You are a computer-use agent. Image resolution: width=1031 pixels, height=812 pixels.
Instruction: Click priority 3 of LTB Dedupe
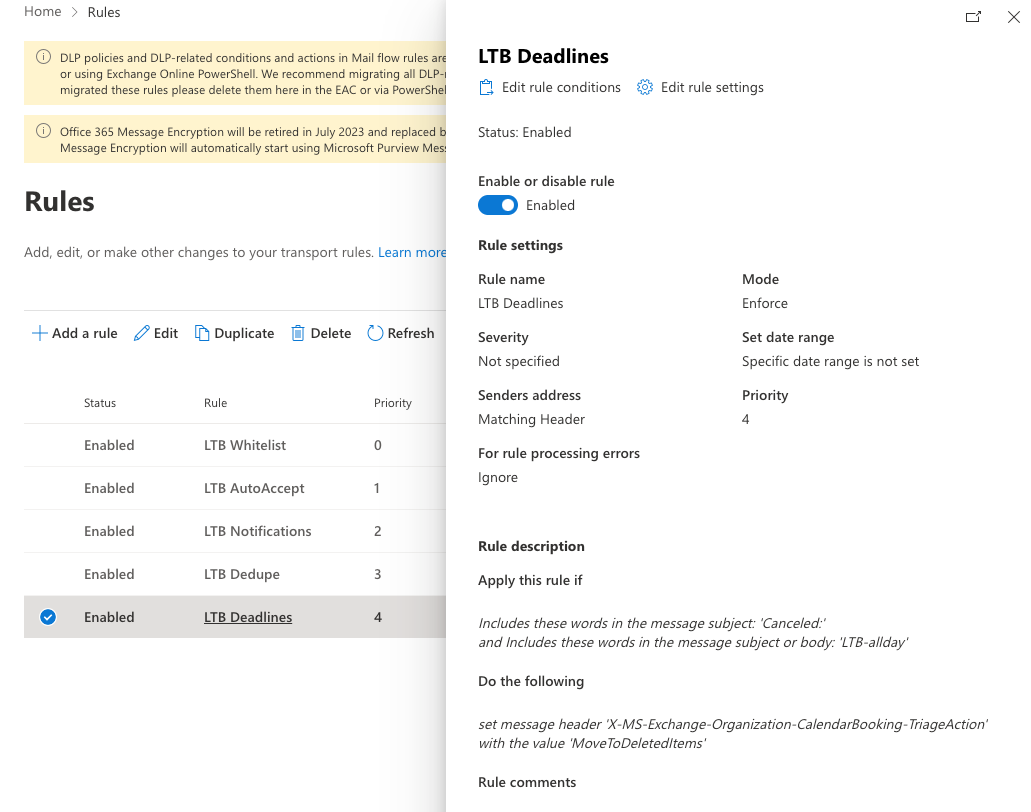[x=377, y=574]
